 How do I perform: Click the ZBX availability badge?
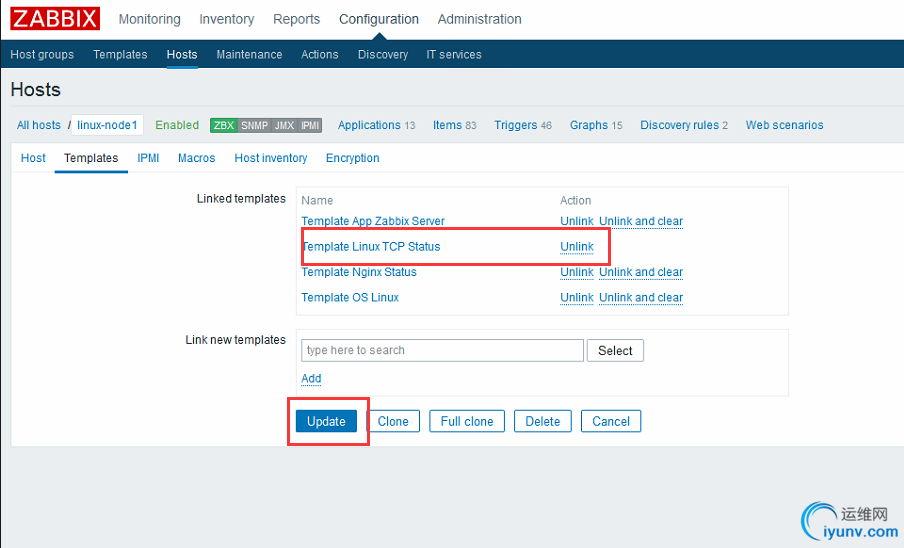pyautogui.click(x=224, y=125)
